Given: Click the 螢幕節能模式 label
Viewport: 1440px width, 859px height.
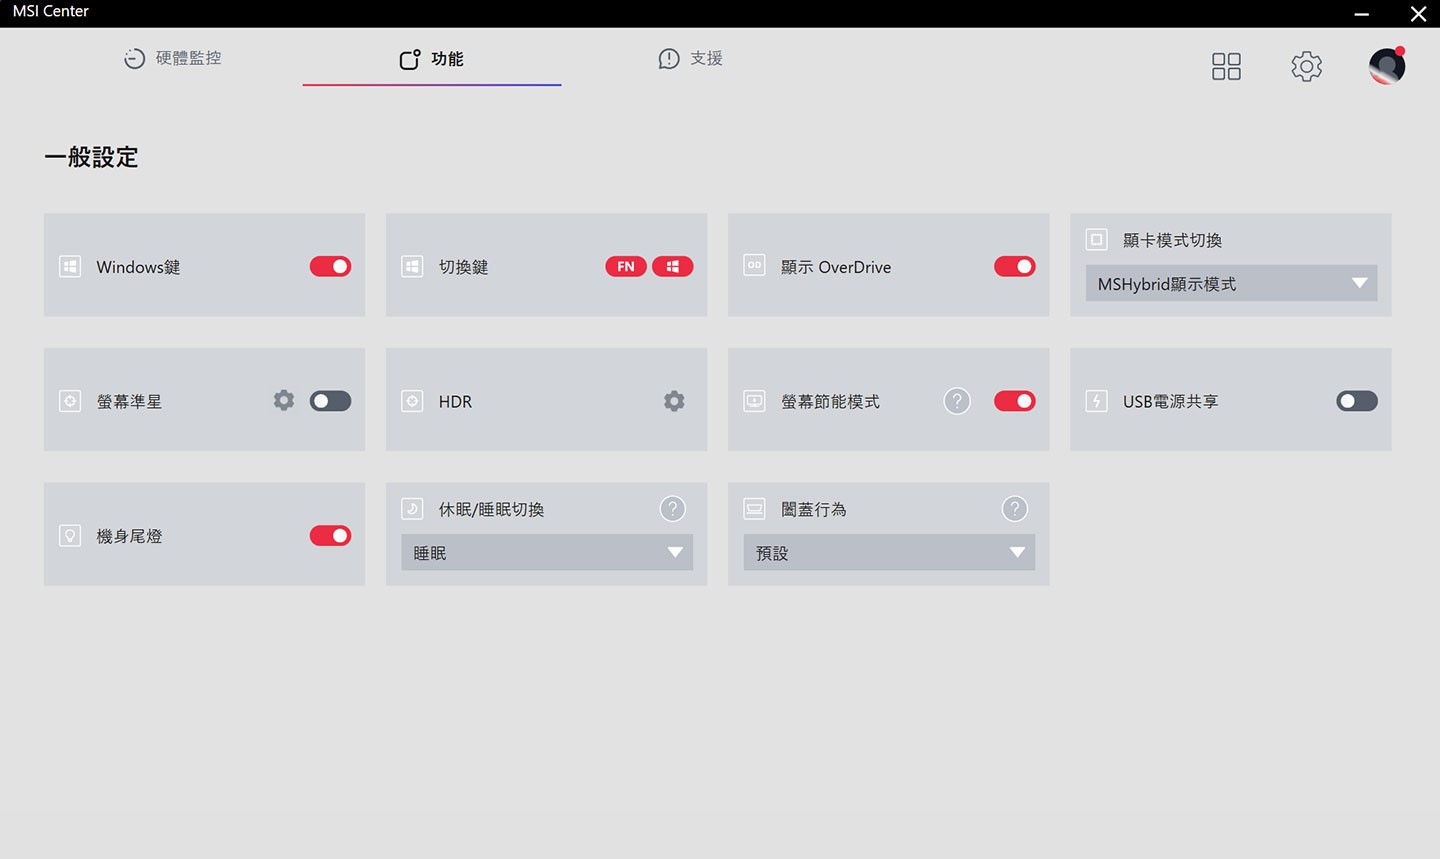Looking at the screenshot, I should click(x=830, y=402).
